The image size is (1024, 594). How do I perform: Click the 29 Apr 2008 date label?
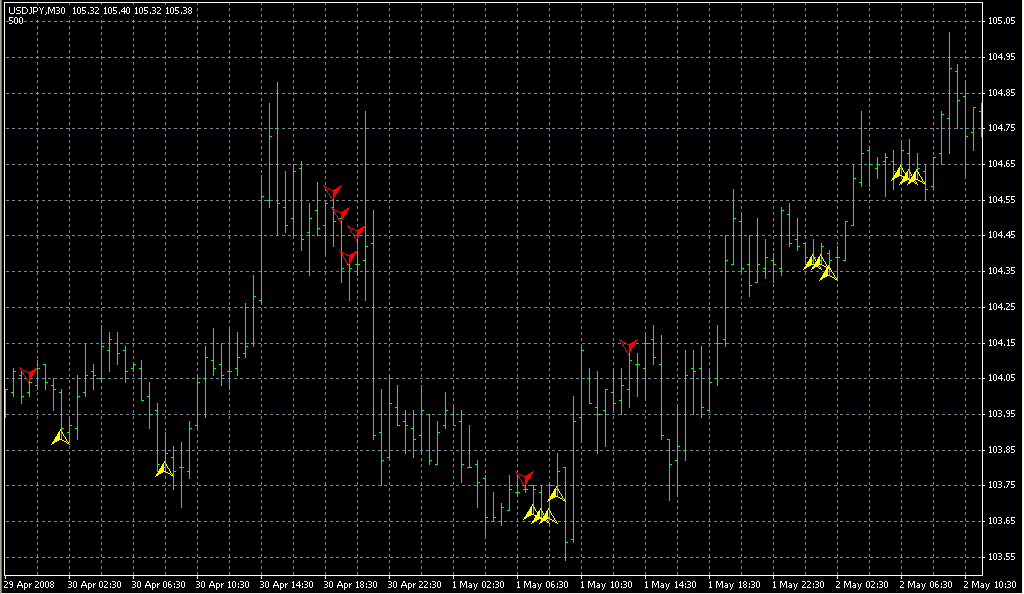point(29,585)
